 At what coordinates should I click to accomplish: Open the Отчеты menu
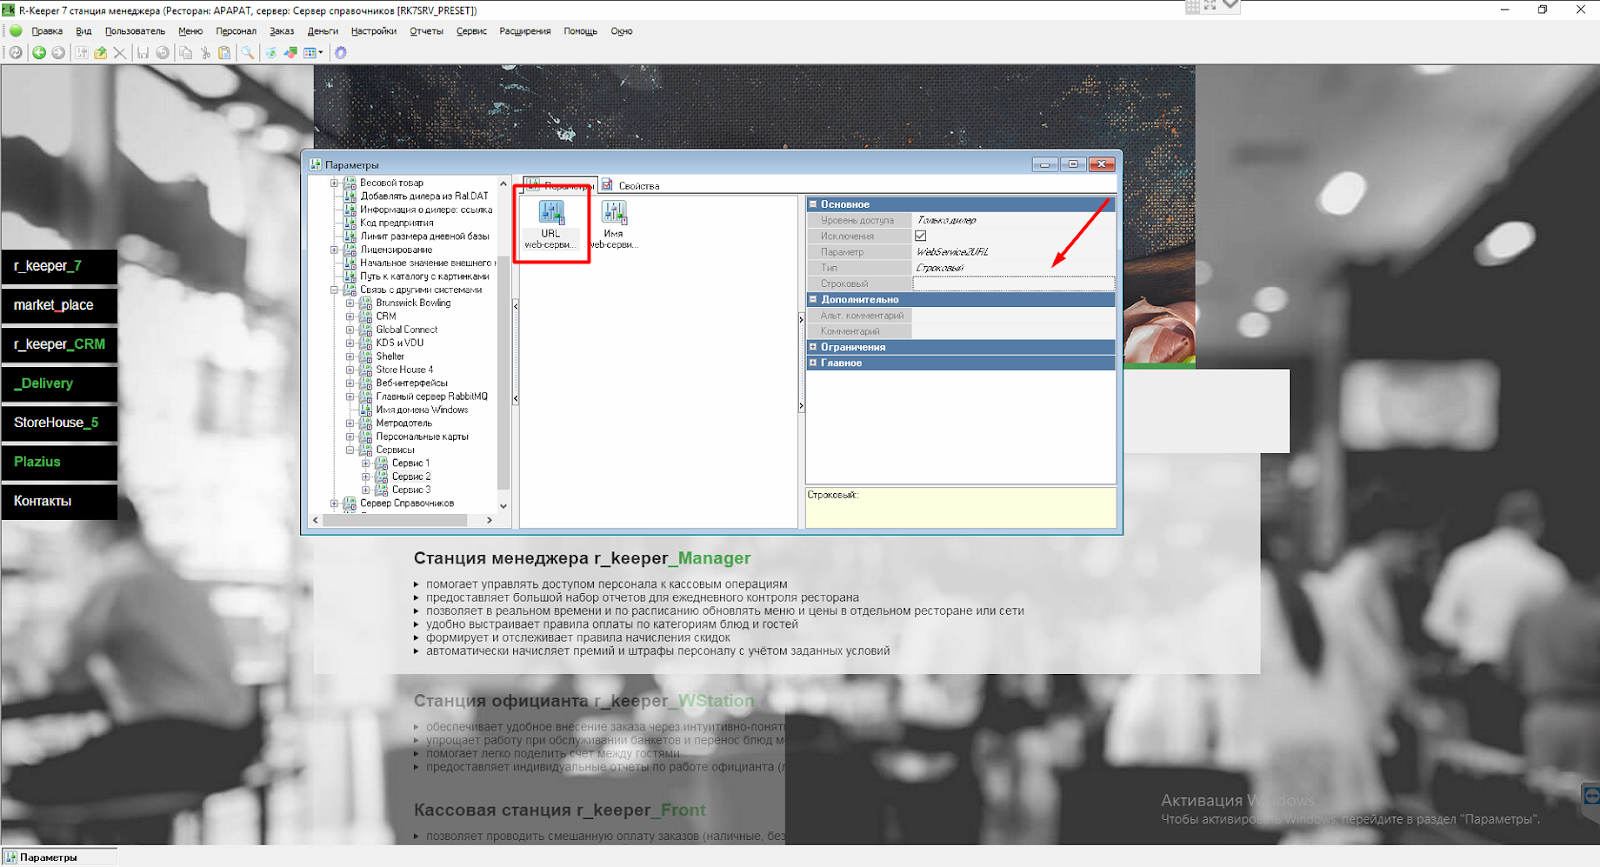click(426, 31)
